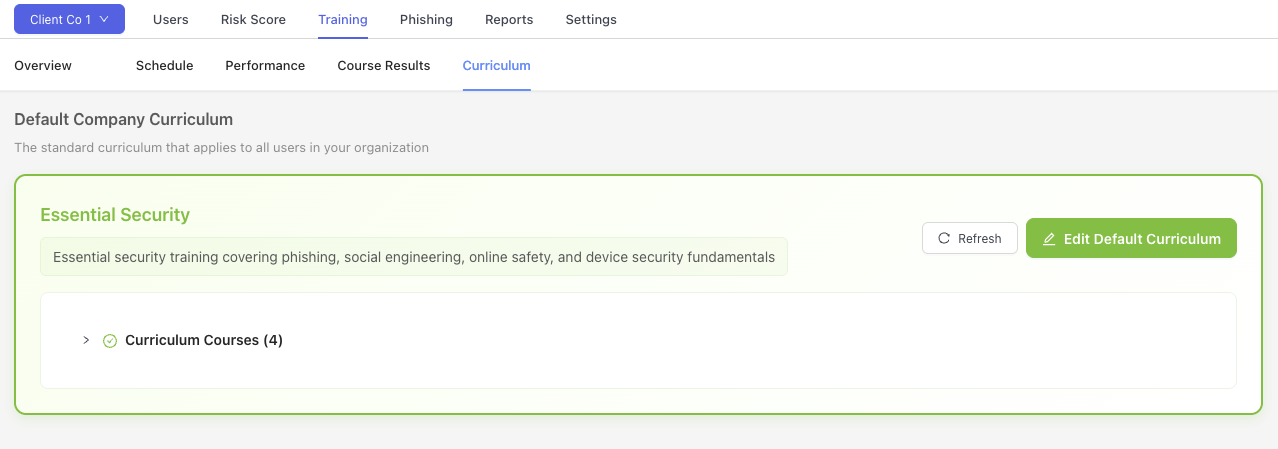Image resolution: width=1278 pixels, height=449 pixels.
Task: Switch to the Overview tab
Action: point(43,65)
